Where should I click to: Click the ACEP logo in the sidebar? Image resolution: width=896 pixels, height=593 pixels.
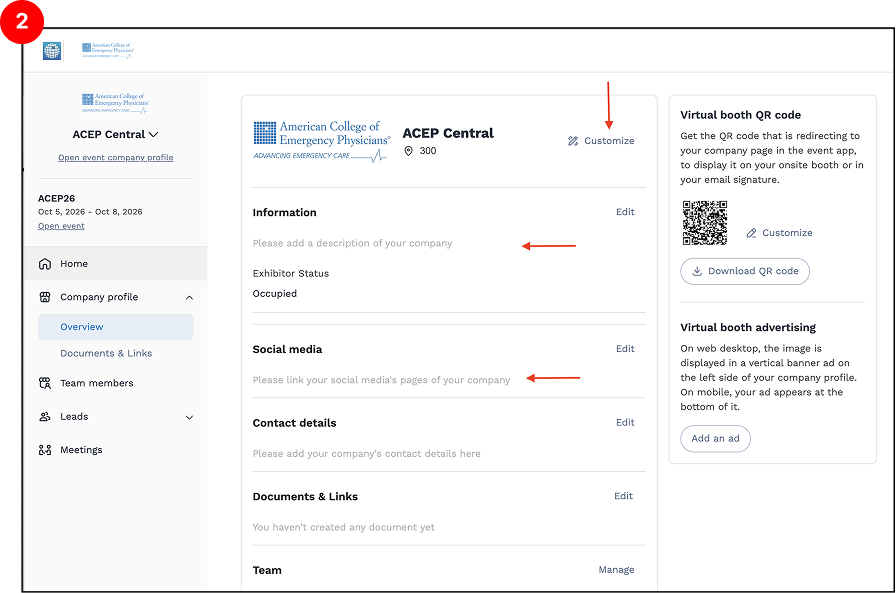[115, 103]
